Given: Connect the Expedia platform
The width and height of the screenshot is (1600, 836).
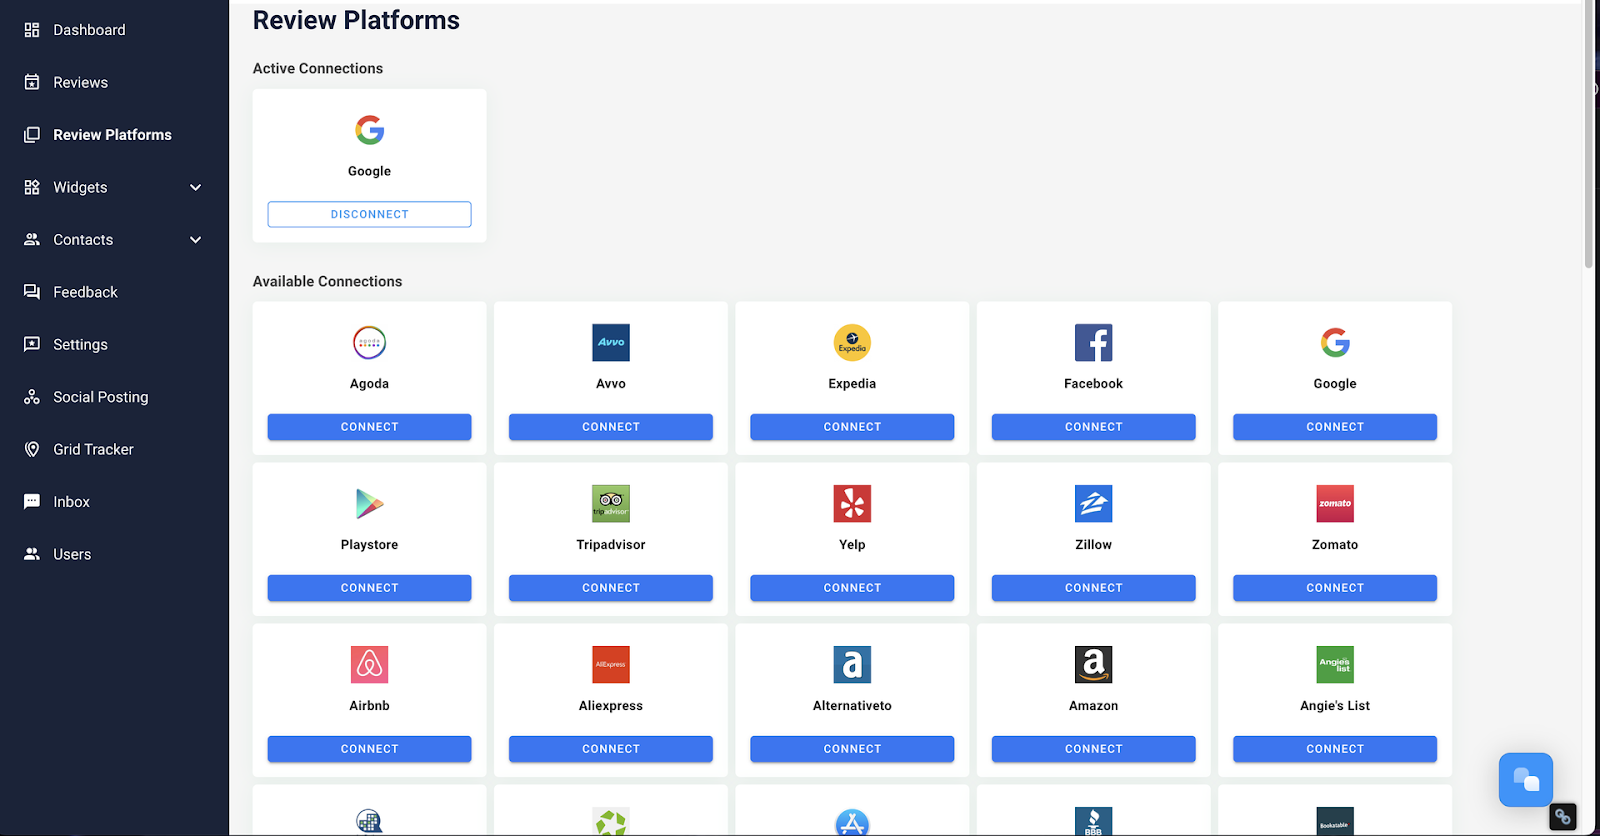Looking at the screenshot, I should click(852, 427).
